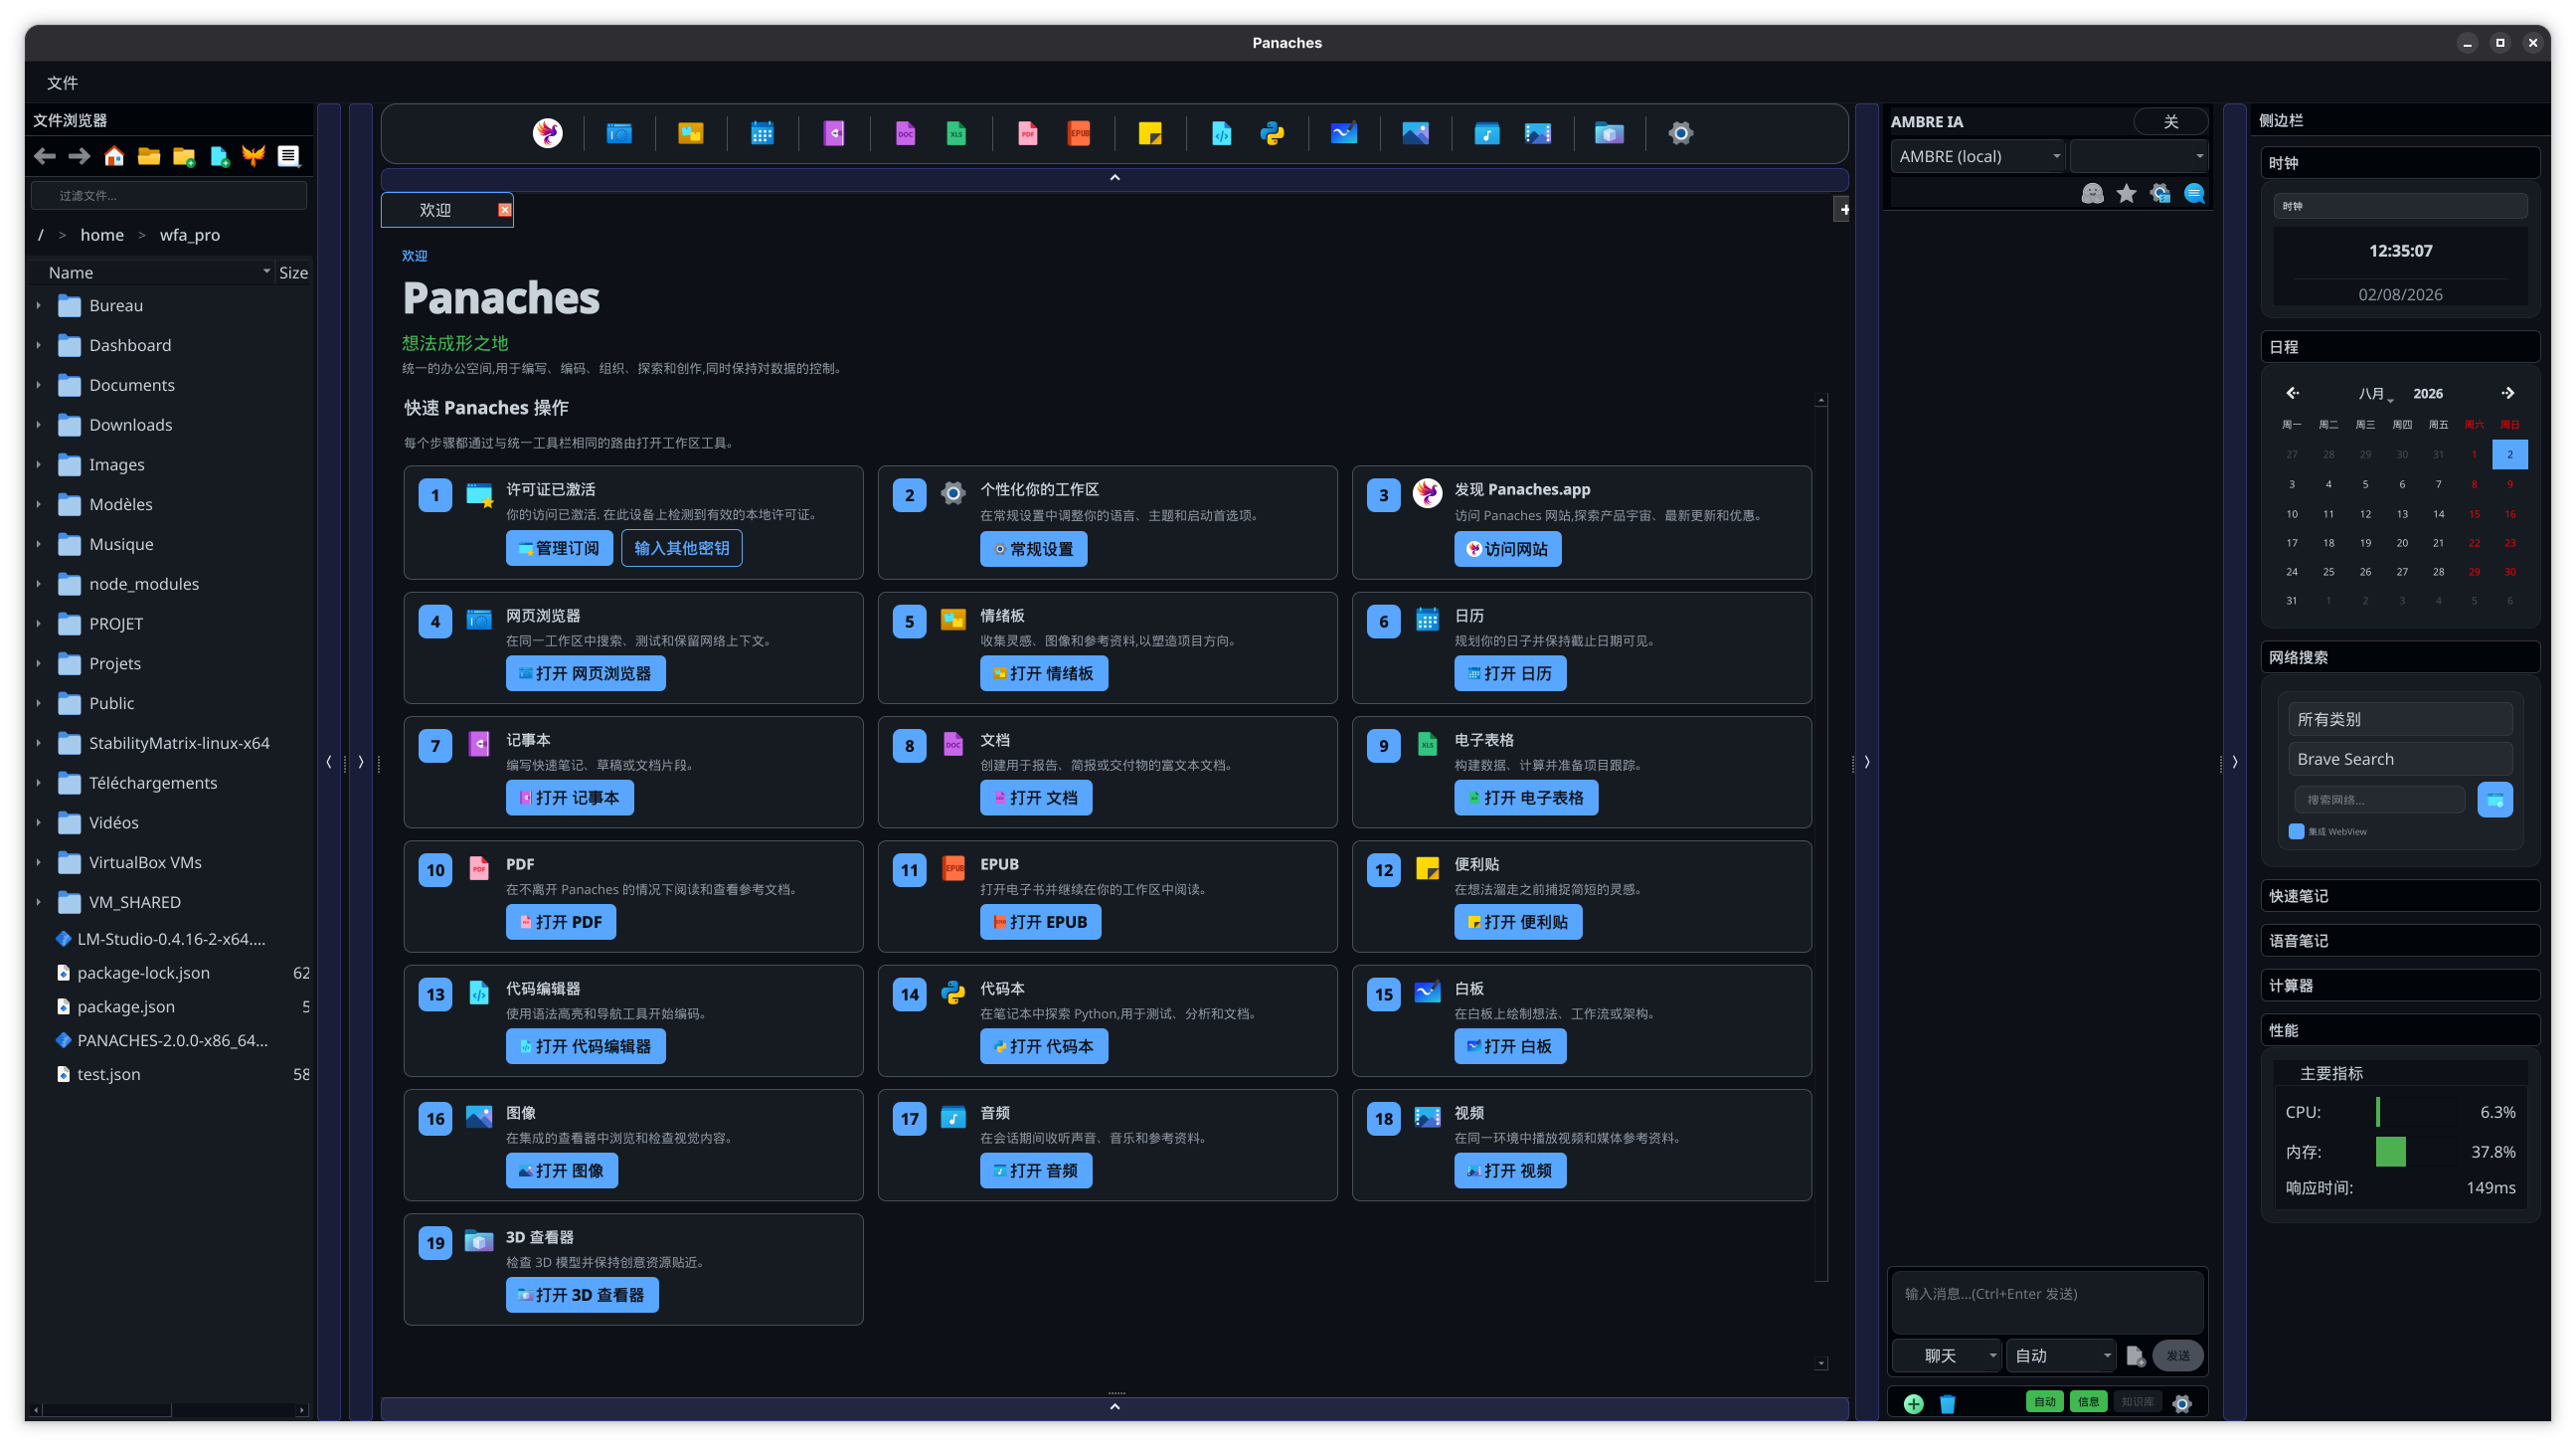2576x1446 pixels.
Task: Toggle the 知识库 chip in AI footer
Action: click(x=2137, y=1402)
